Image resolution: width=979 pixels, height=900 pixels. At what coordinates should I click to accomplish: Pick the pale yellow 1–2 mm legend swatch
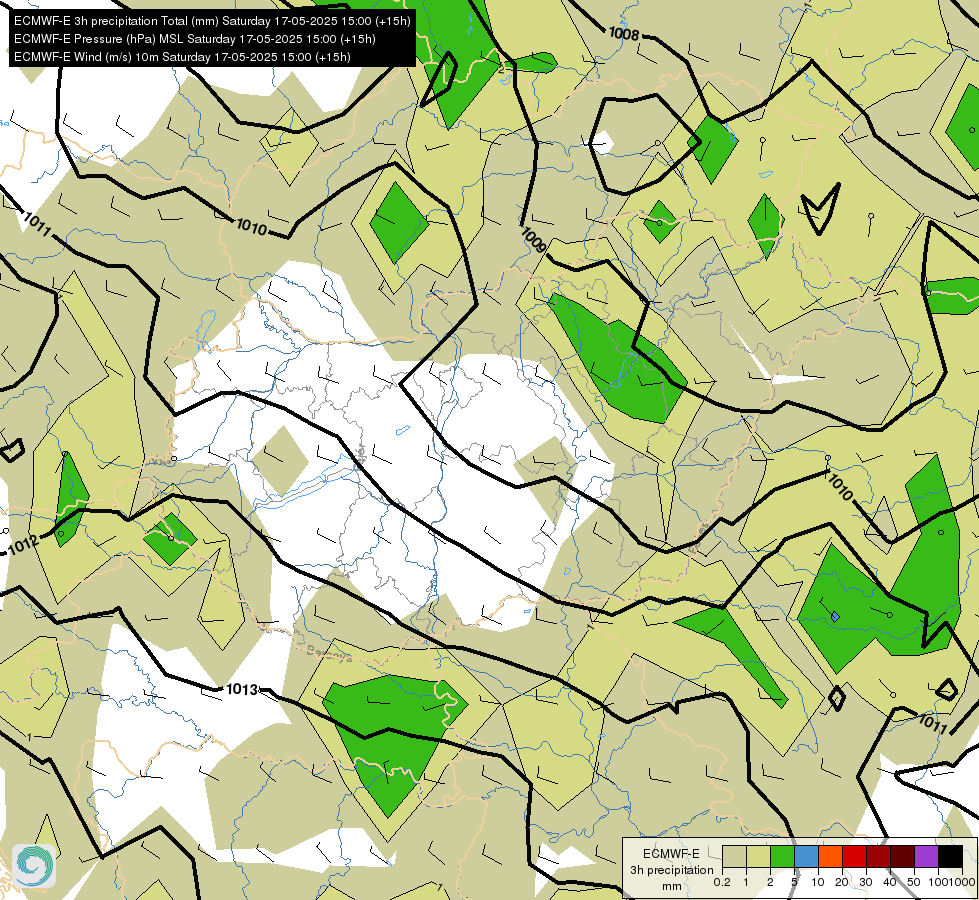click(758, 857)
